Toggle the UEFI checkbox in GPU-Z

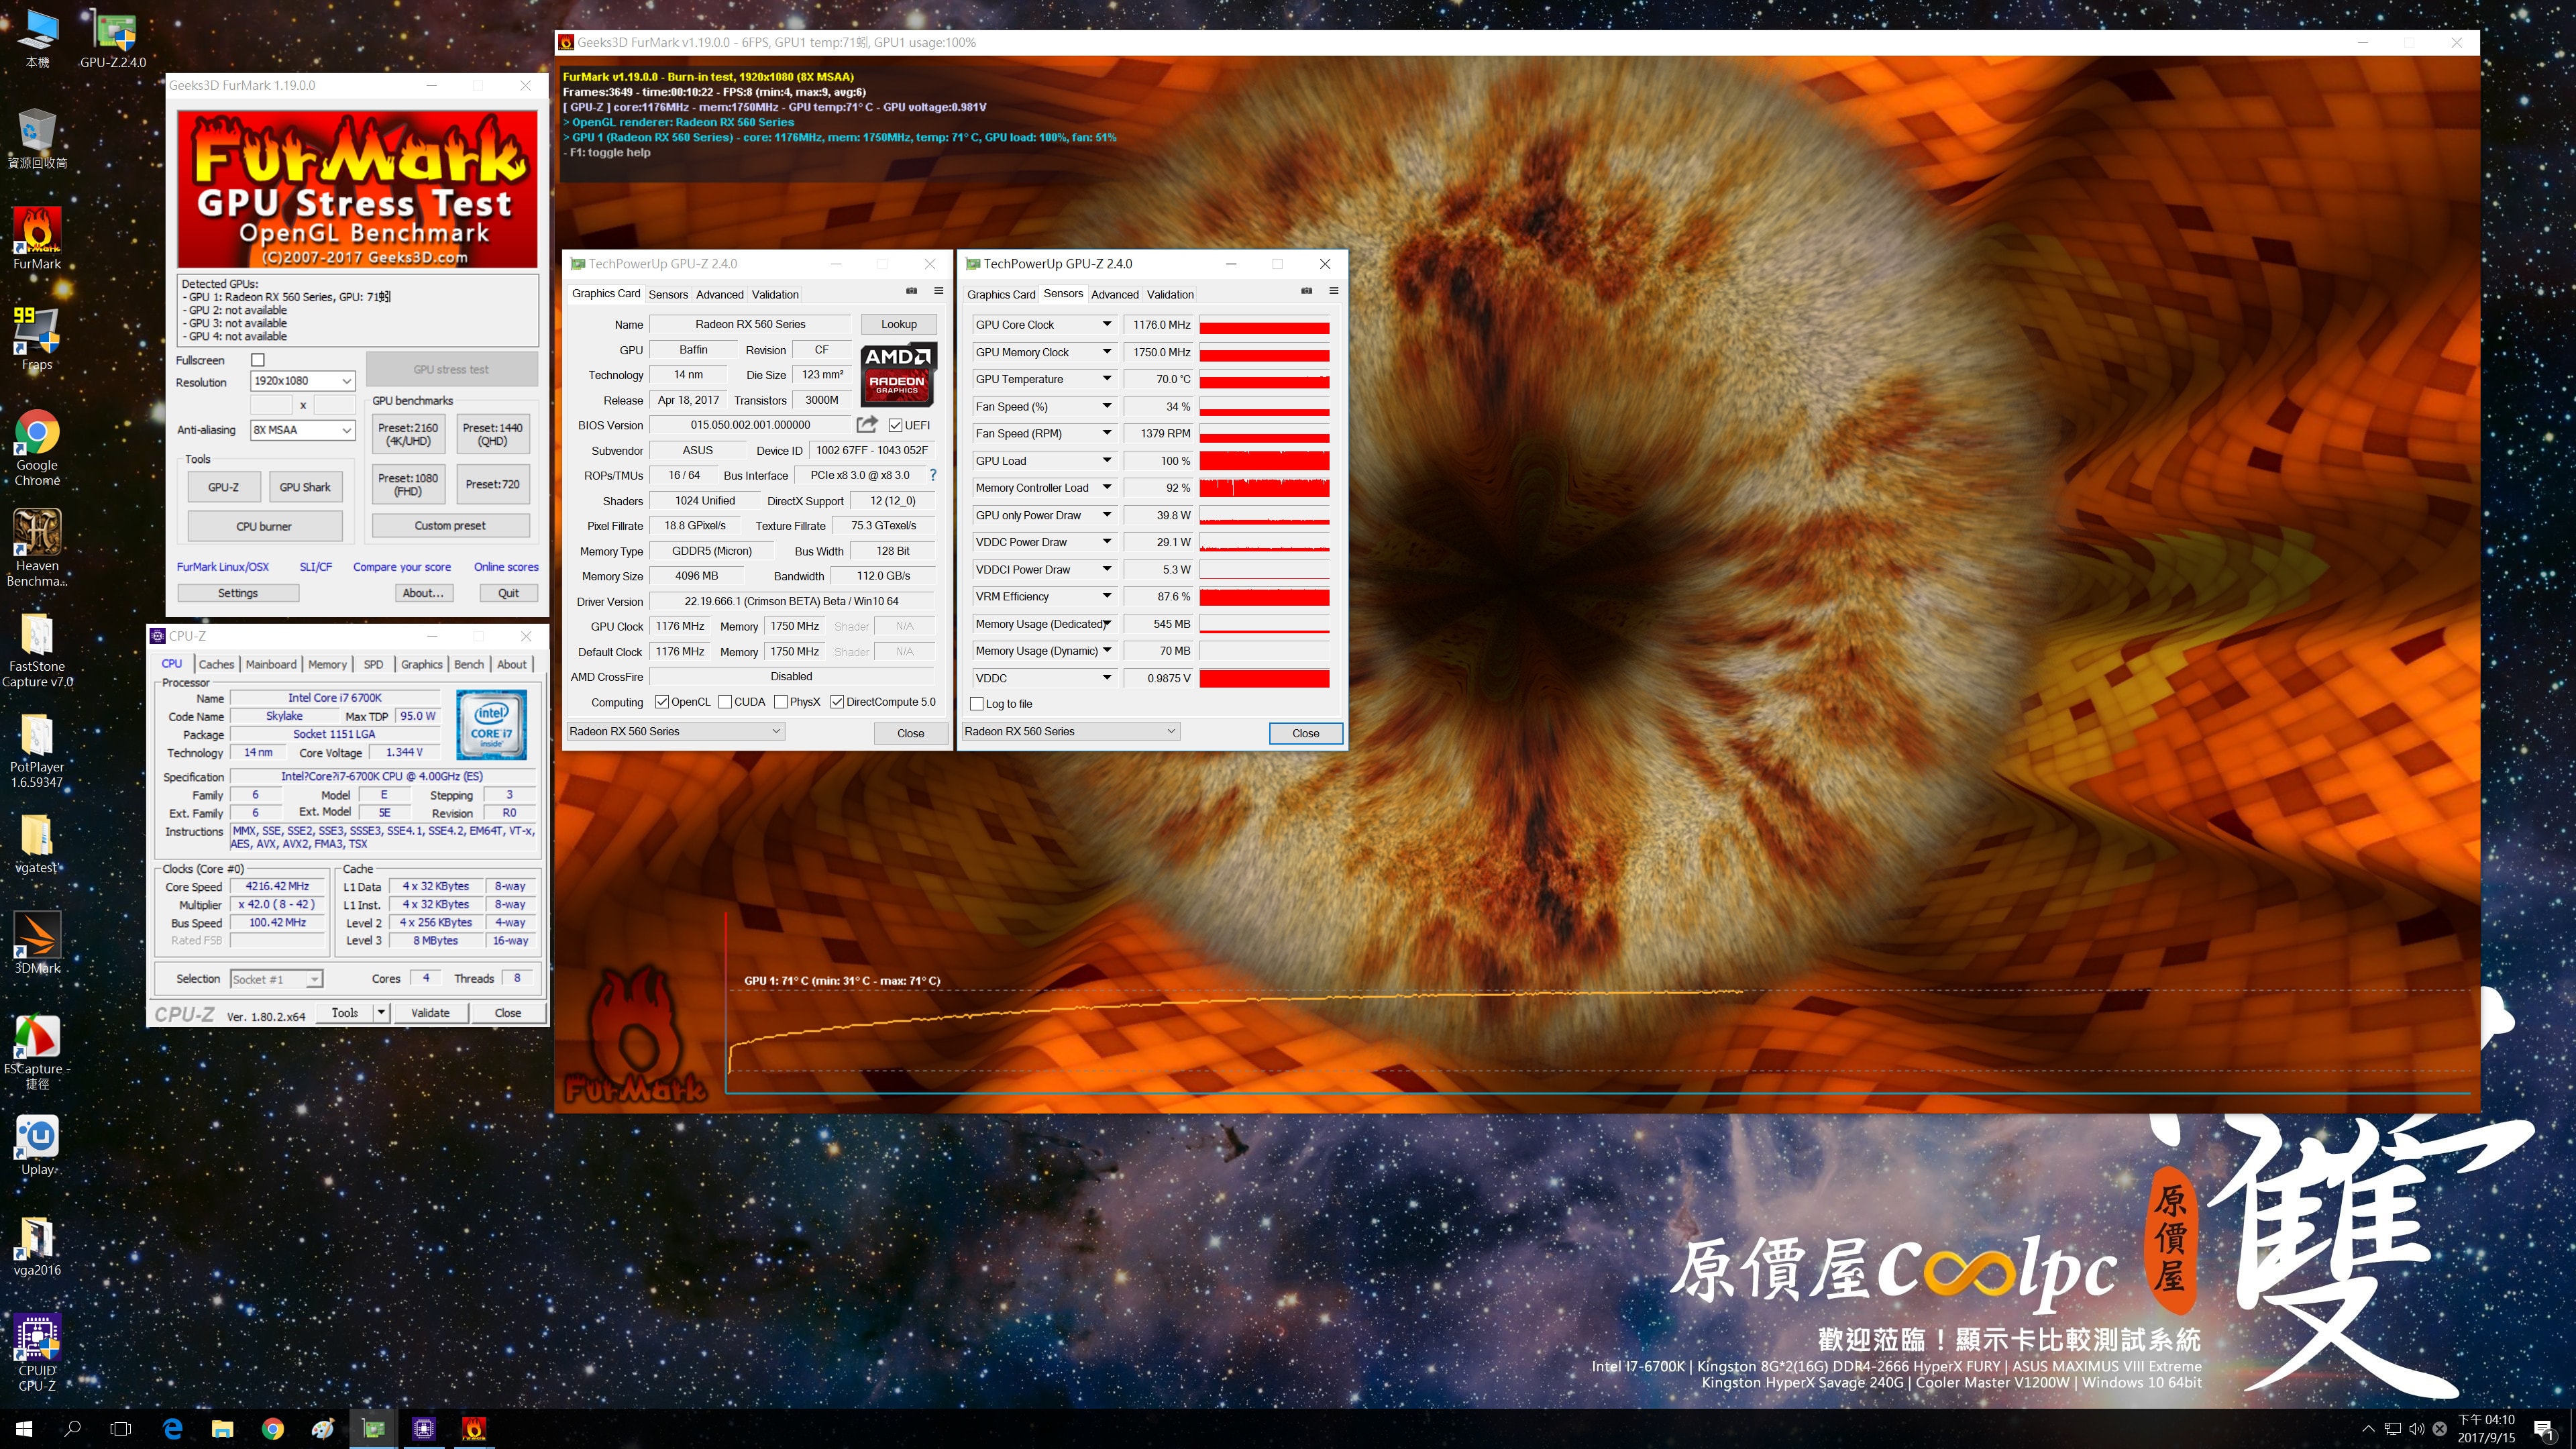pyautogui.click(x=895, y=425)
